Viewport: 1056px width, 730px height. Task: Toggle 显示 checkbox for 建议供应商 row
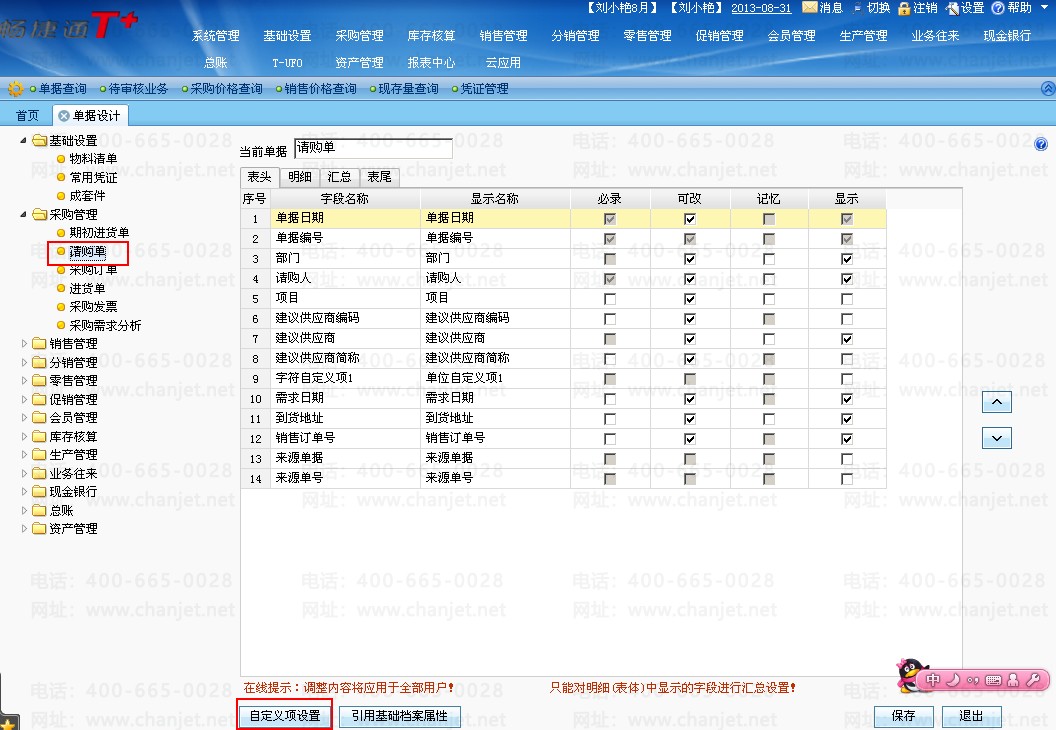pos(847,339)
